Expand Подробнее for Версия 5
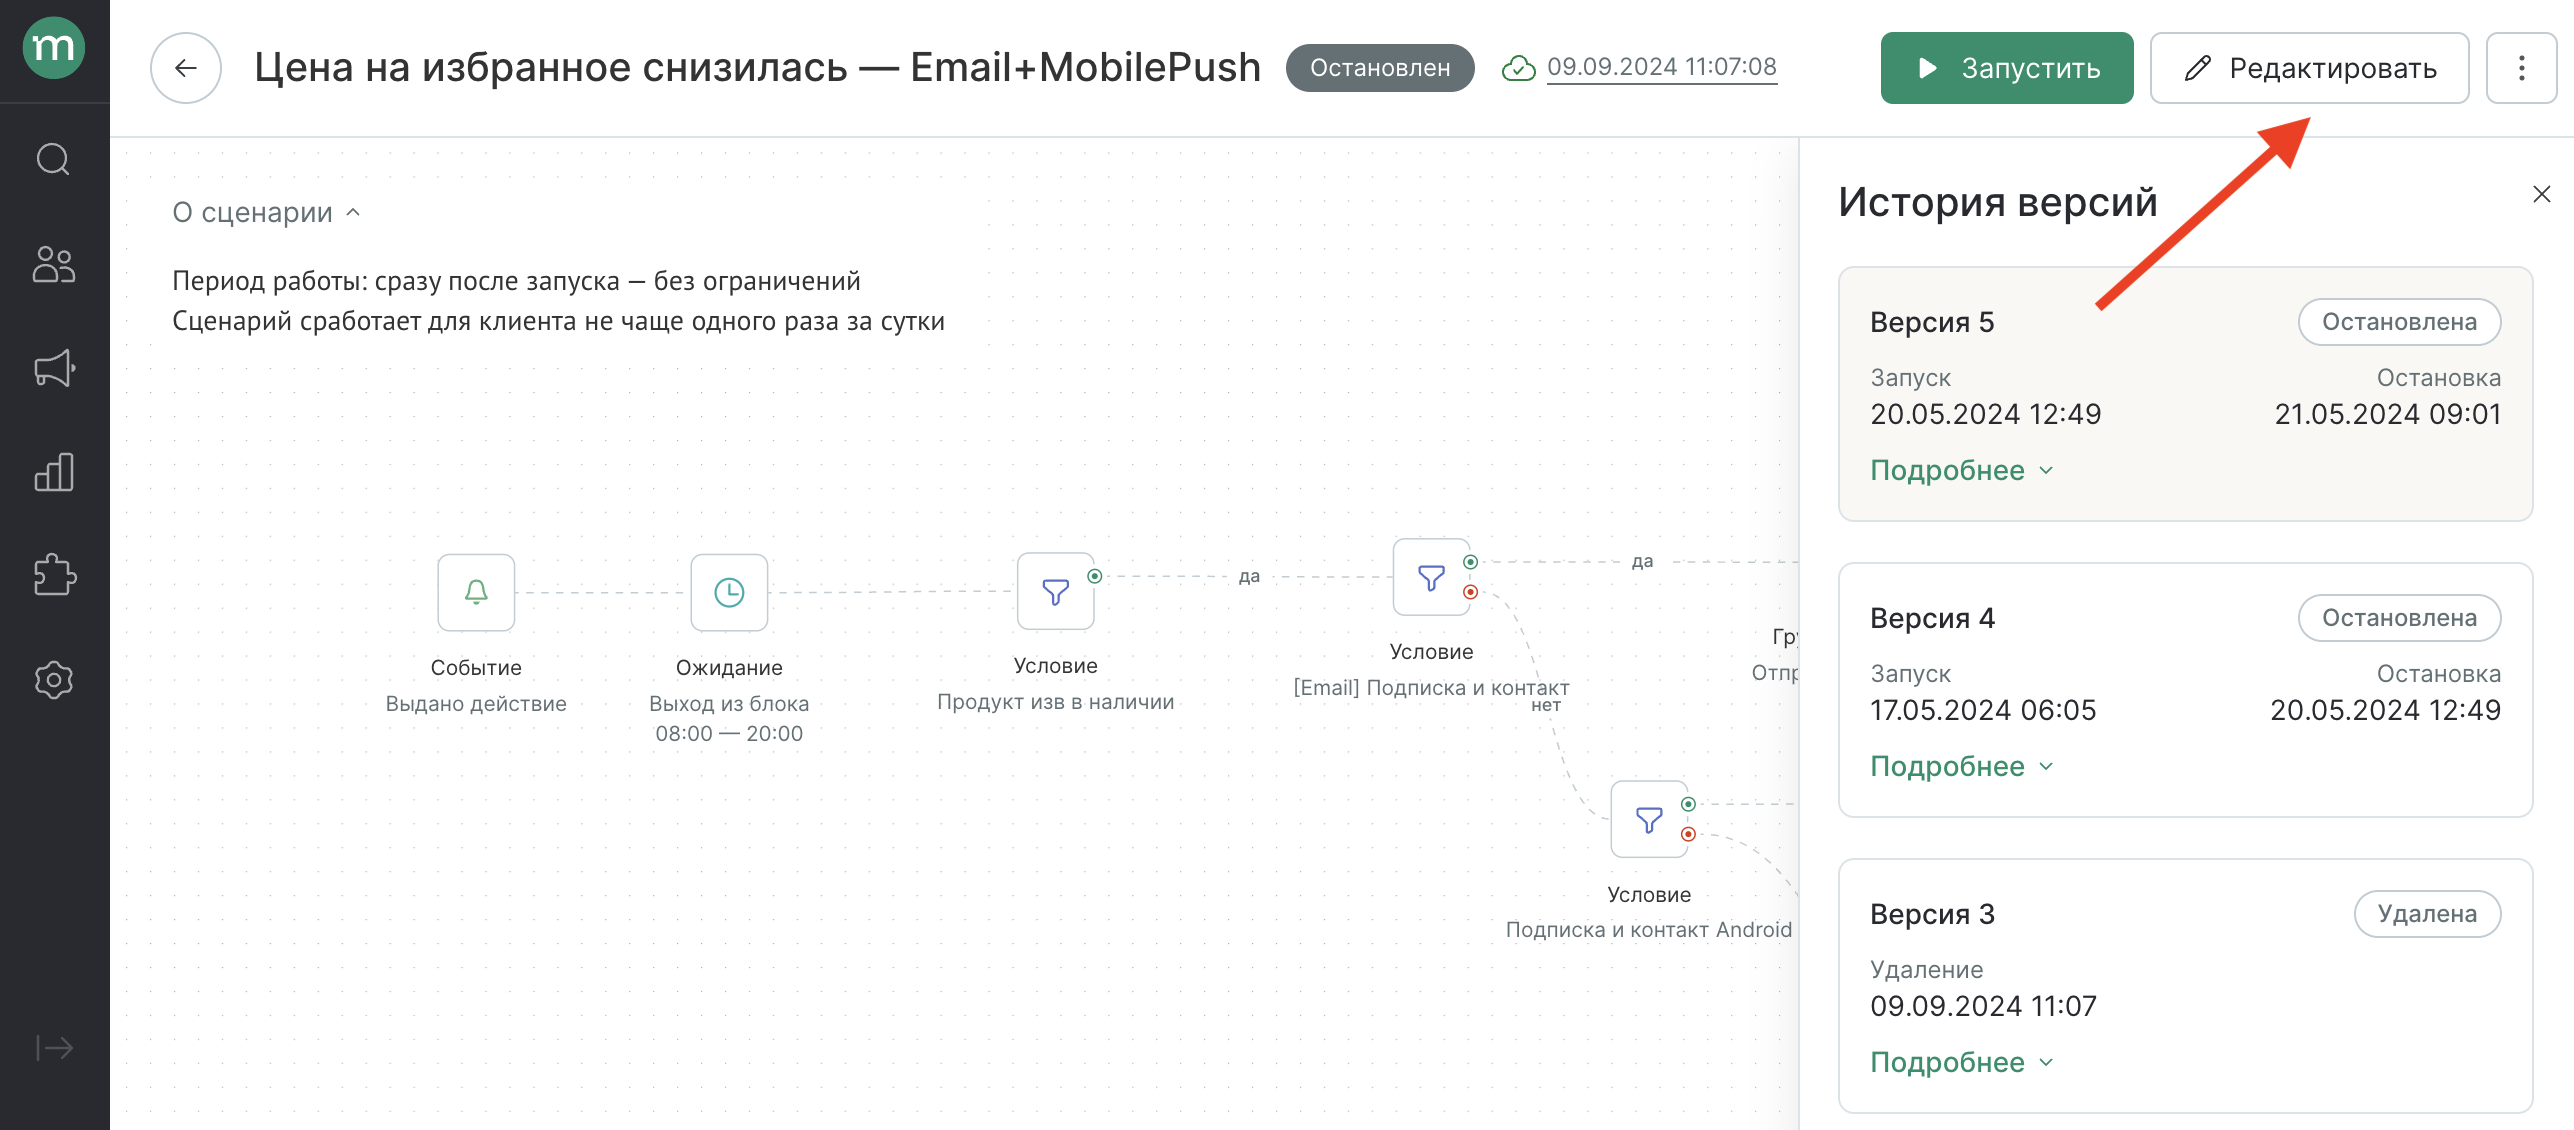Viewport: 2574px width, 1130px height. [1962, 470]
